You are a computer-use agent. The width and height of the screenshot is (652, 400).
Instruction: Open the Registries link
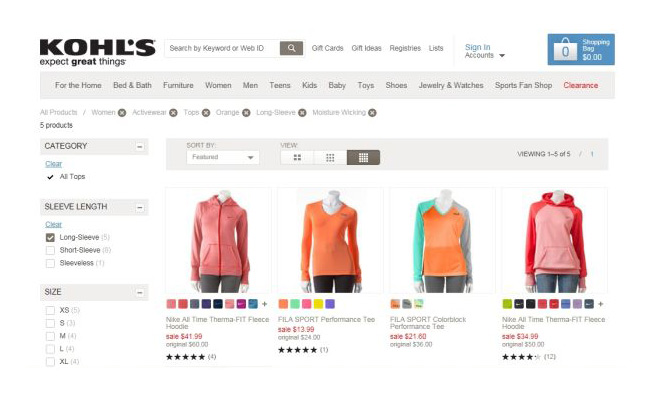[405, 48]
